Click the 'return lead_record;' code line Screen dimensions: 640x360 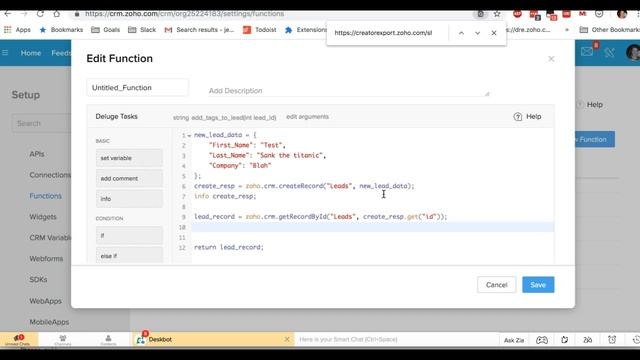coord(229,247)
